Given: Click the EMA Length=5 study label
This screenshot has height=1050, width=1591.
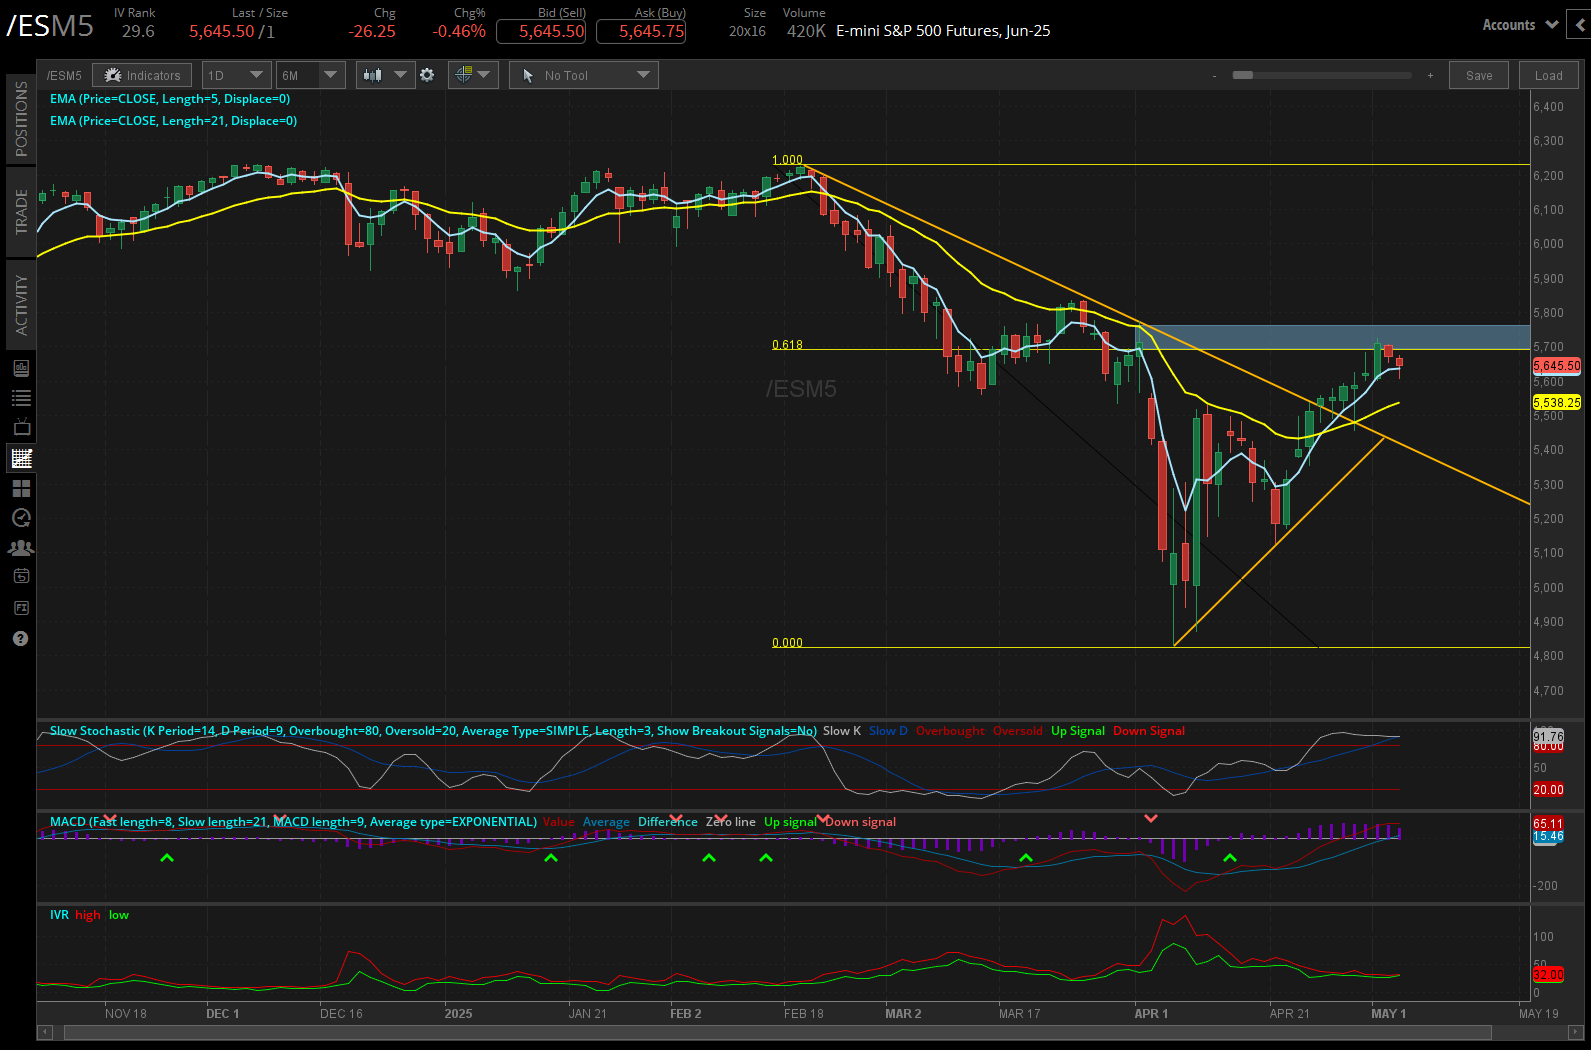Looking at the screenshot, I should click(x=170, y=99).
